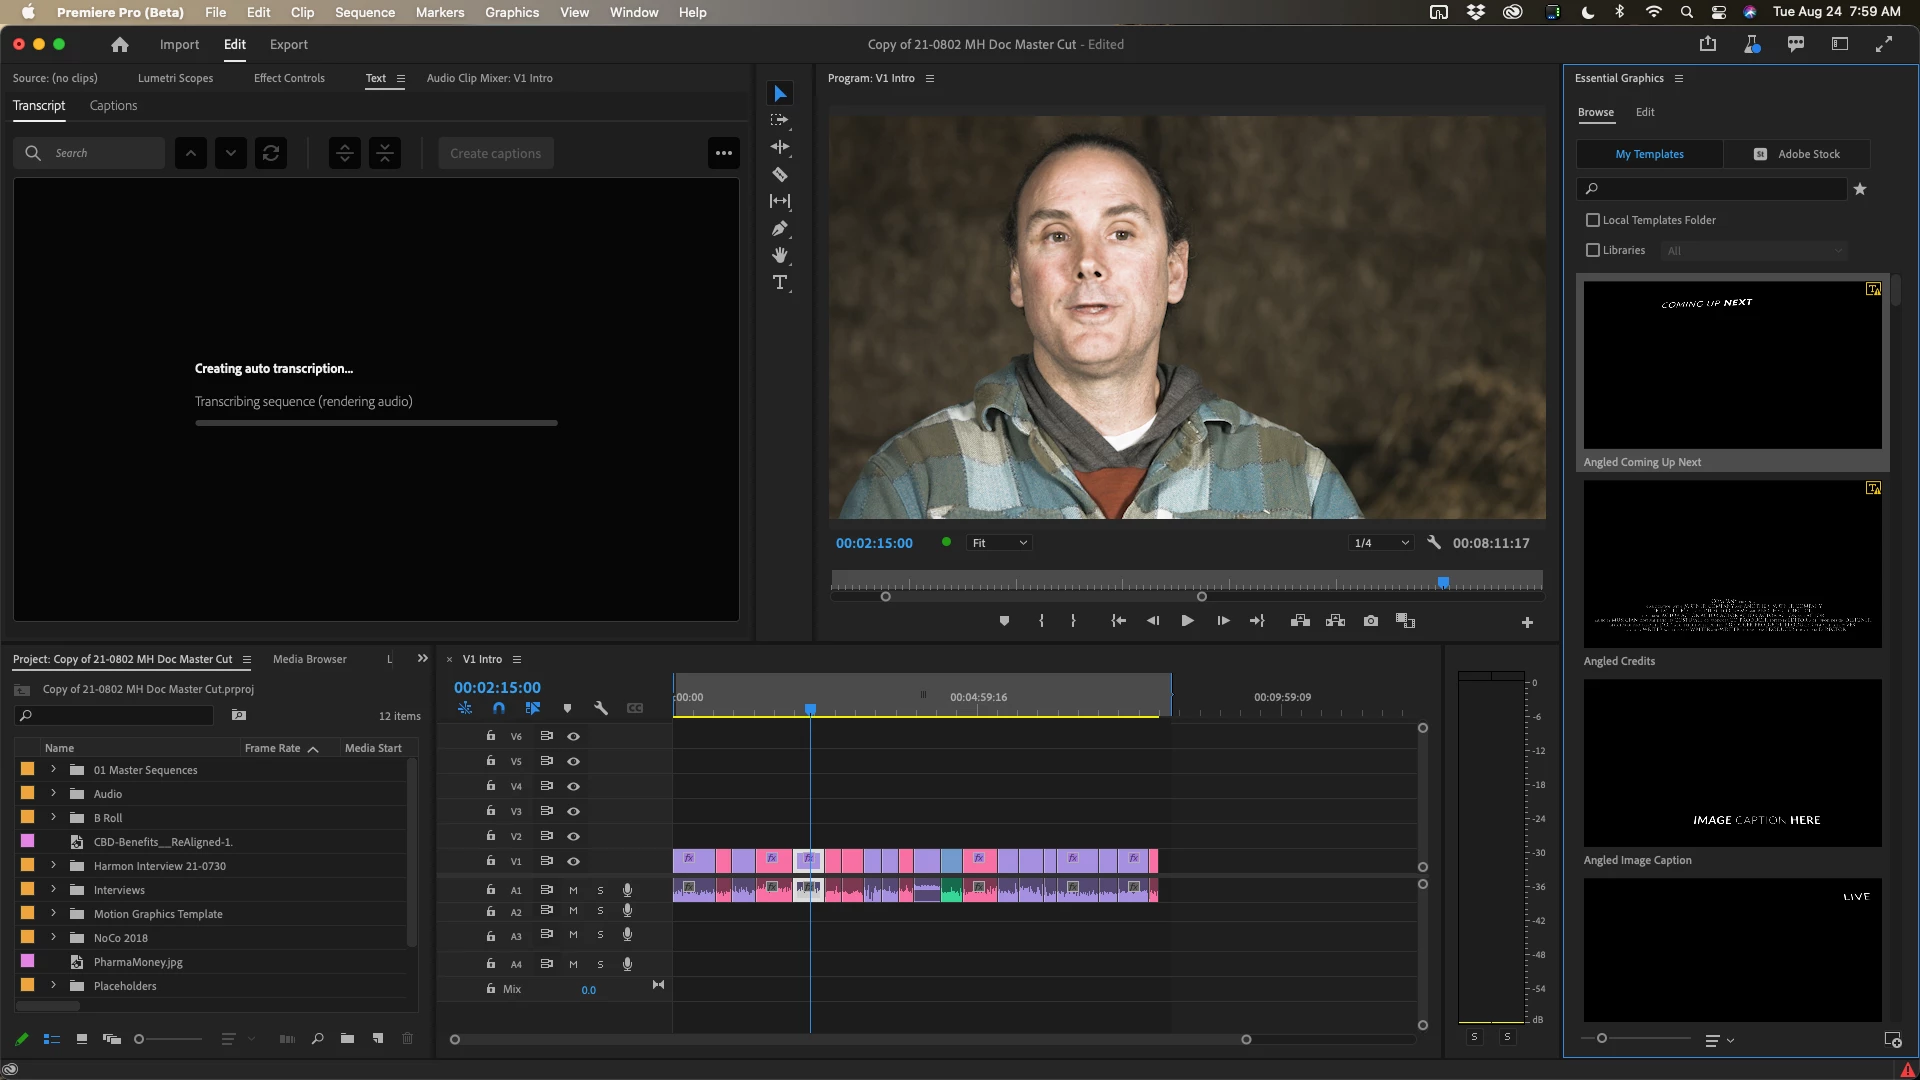Click the Add Marker button in Program monitor

[x=1004, y=621]
